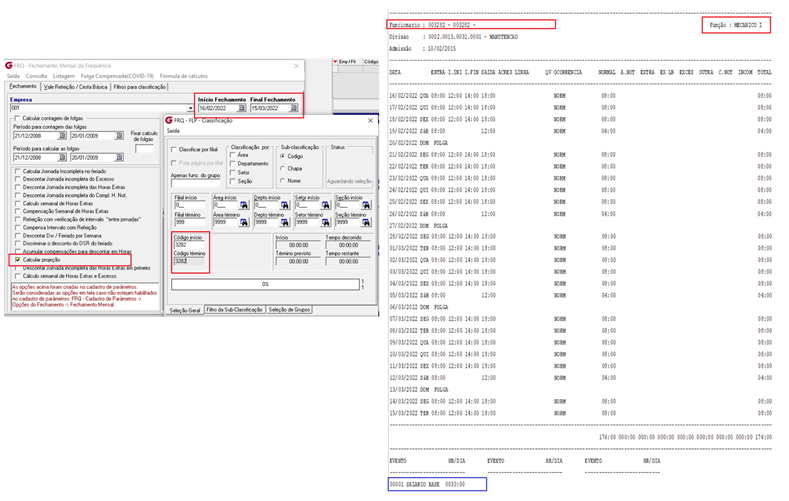
Task: Switch to Seleção de Grupos tab
Action: tap(289, 310)
